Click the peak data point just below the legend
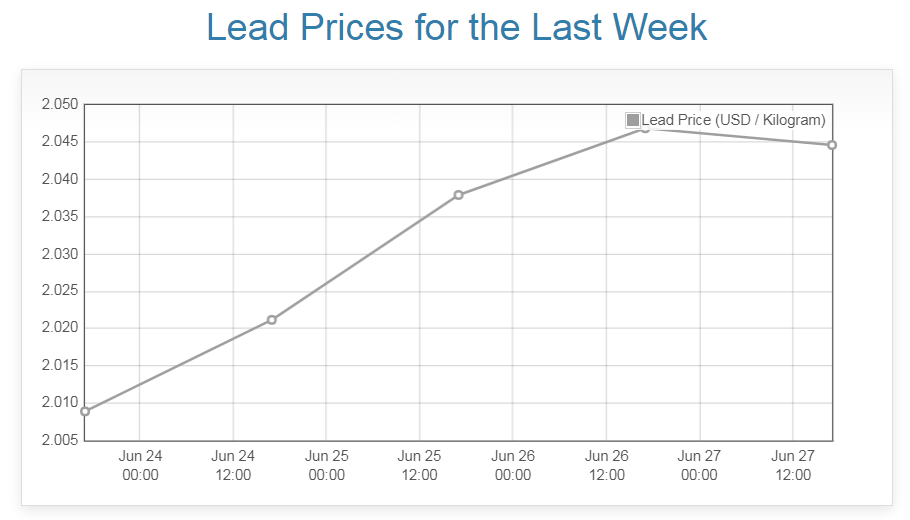This screenshot has height=520, width=910. 645,128
